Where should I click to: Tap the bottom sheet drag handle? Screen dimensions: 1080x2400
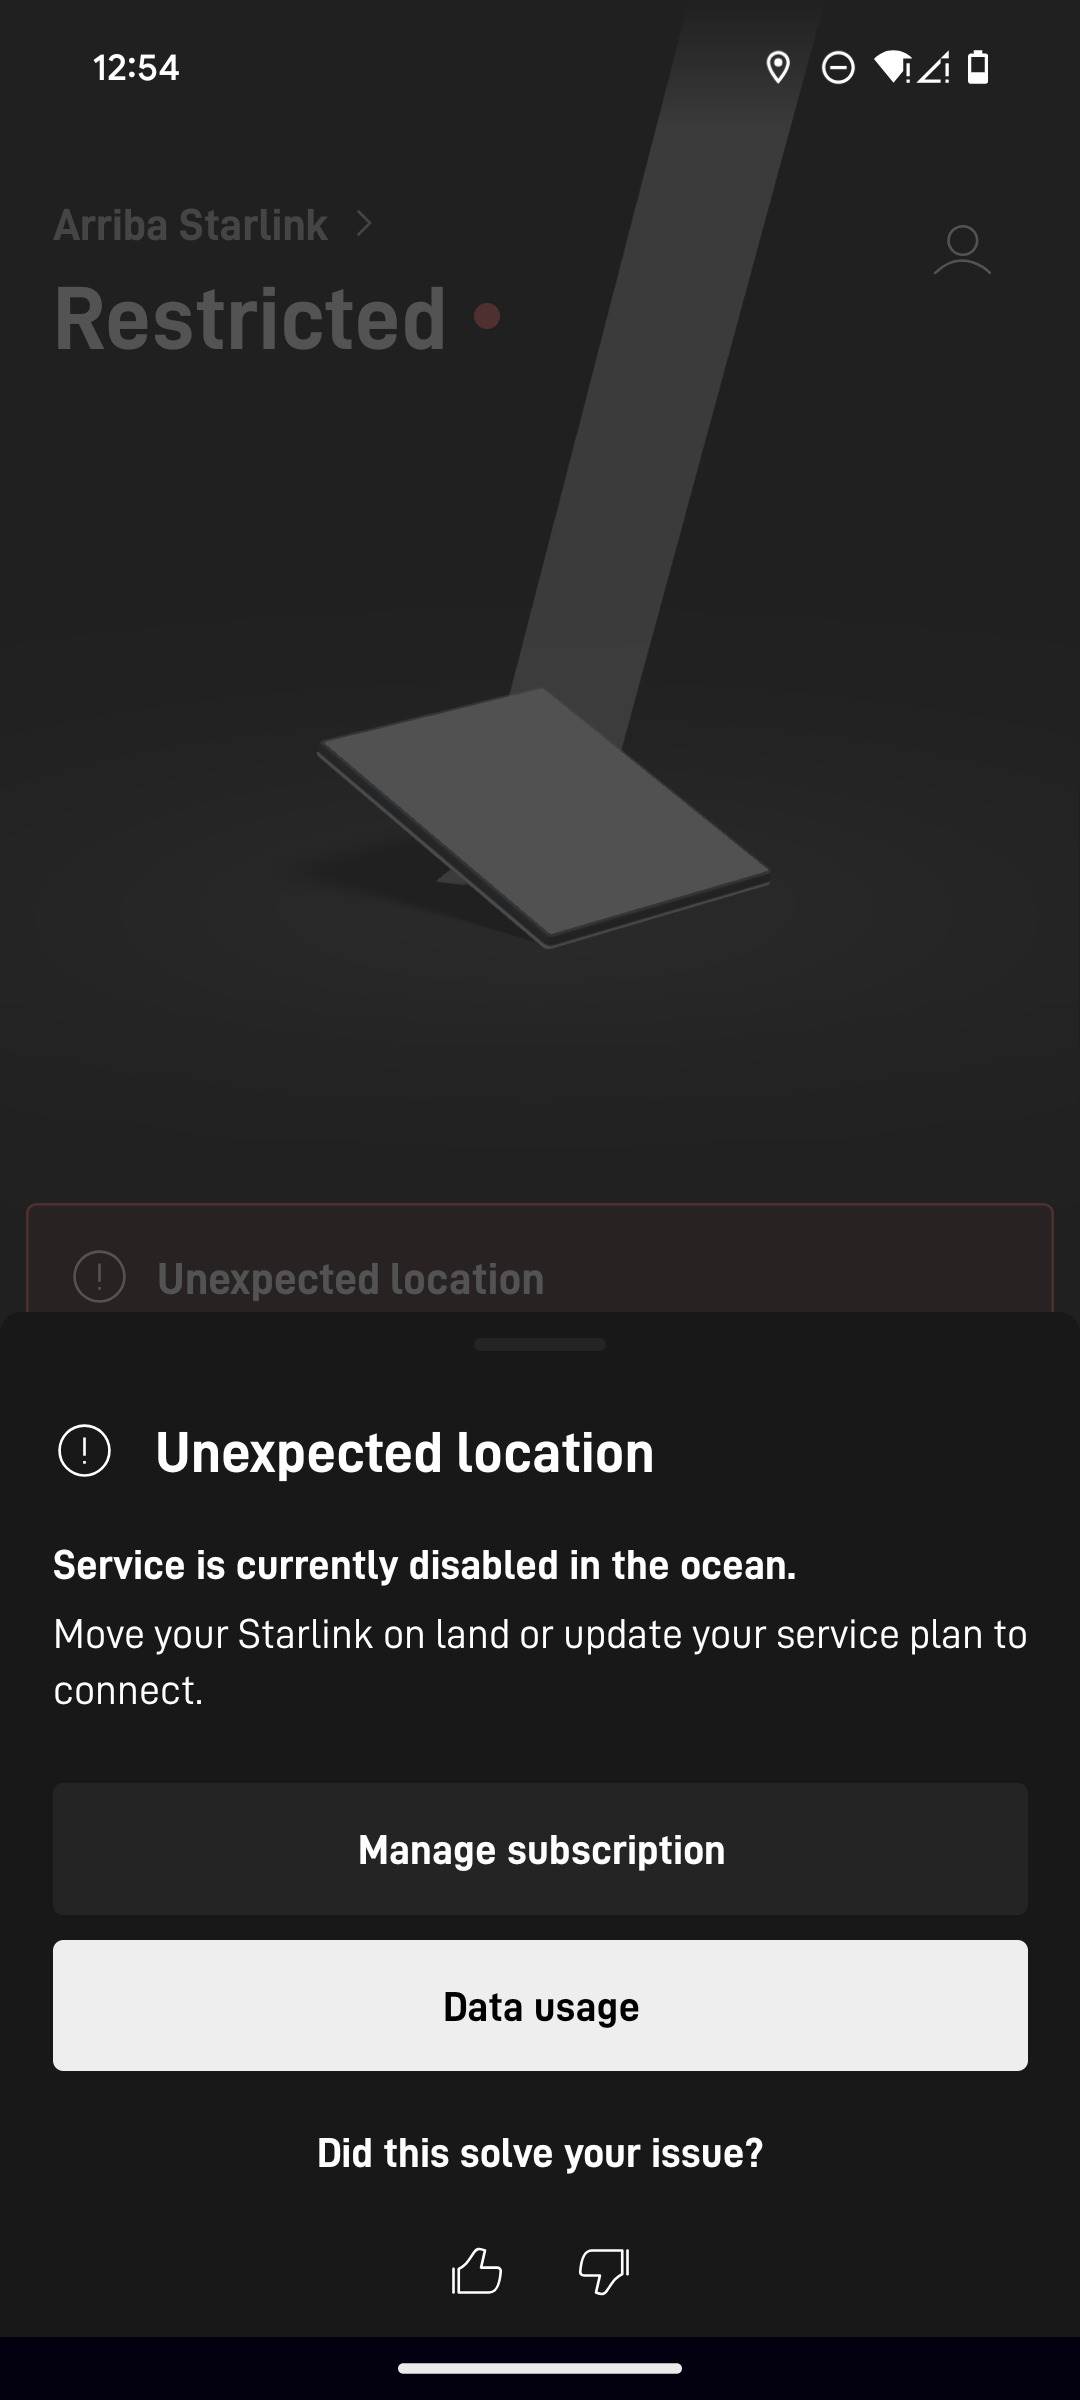(x=540, y=1344)
